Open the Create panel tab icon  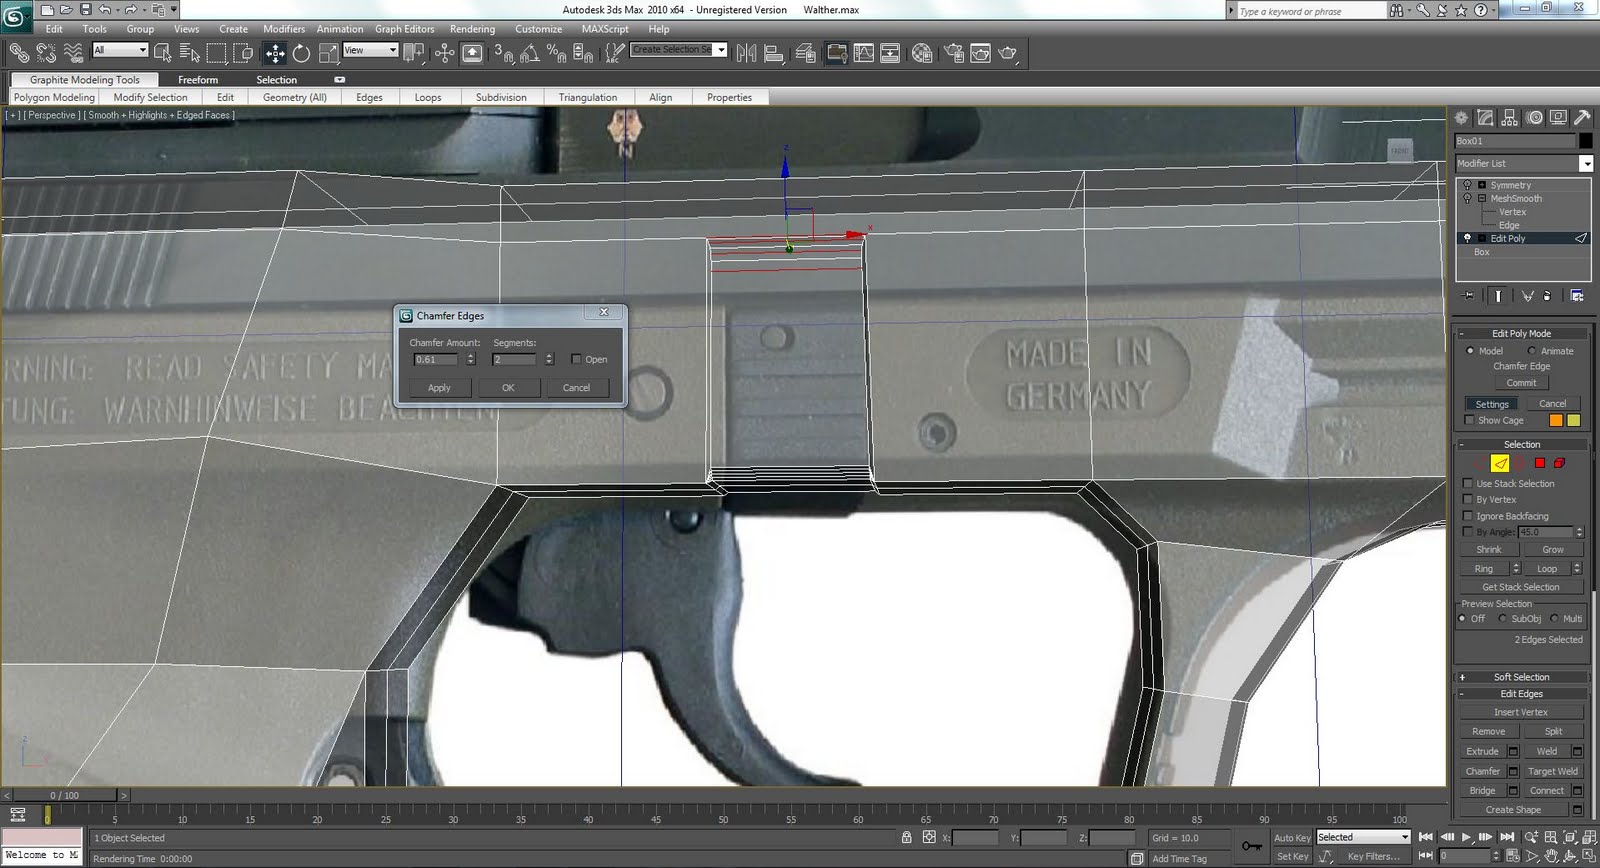click(1462, 117)
